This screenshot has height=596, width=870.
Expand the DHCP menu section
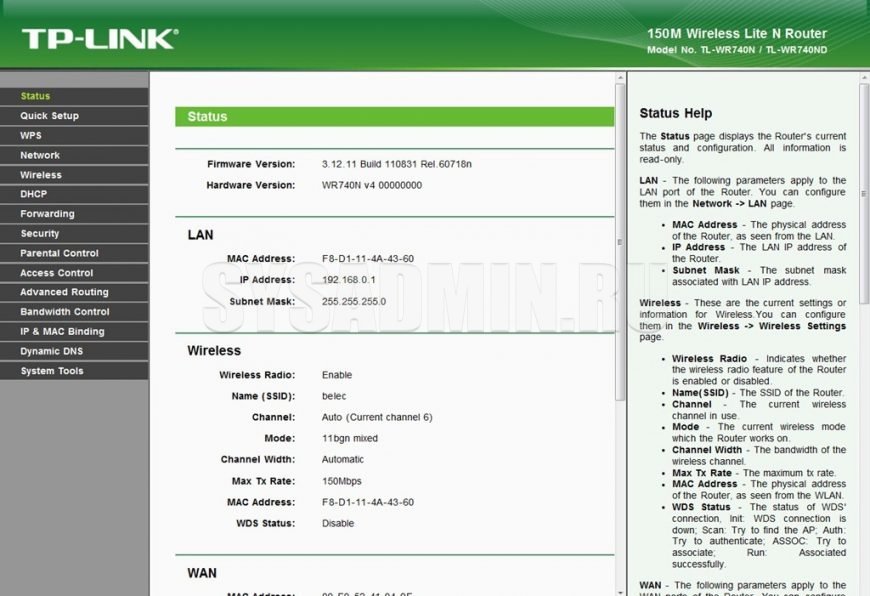[33, 194]
